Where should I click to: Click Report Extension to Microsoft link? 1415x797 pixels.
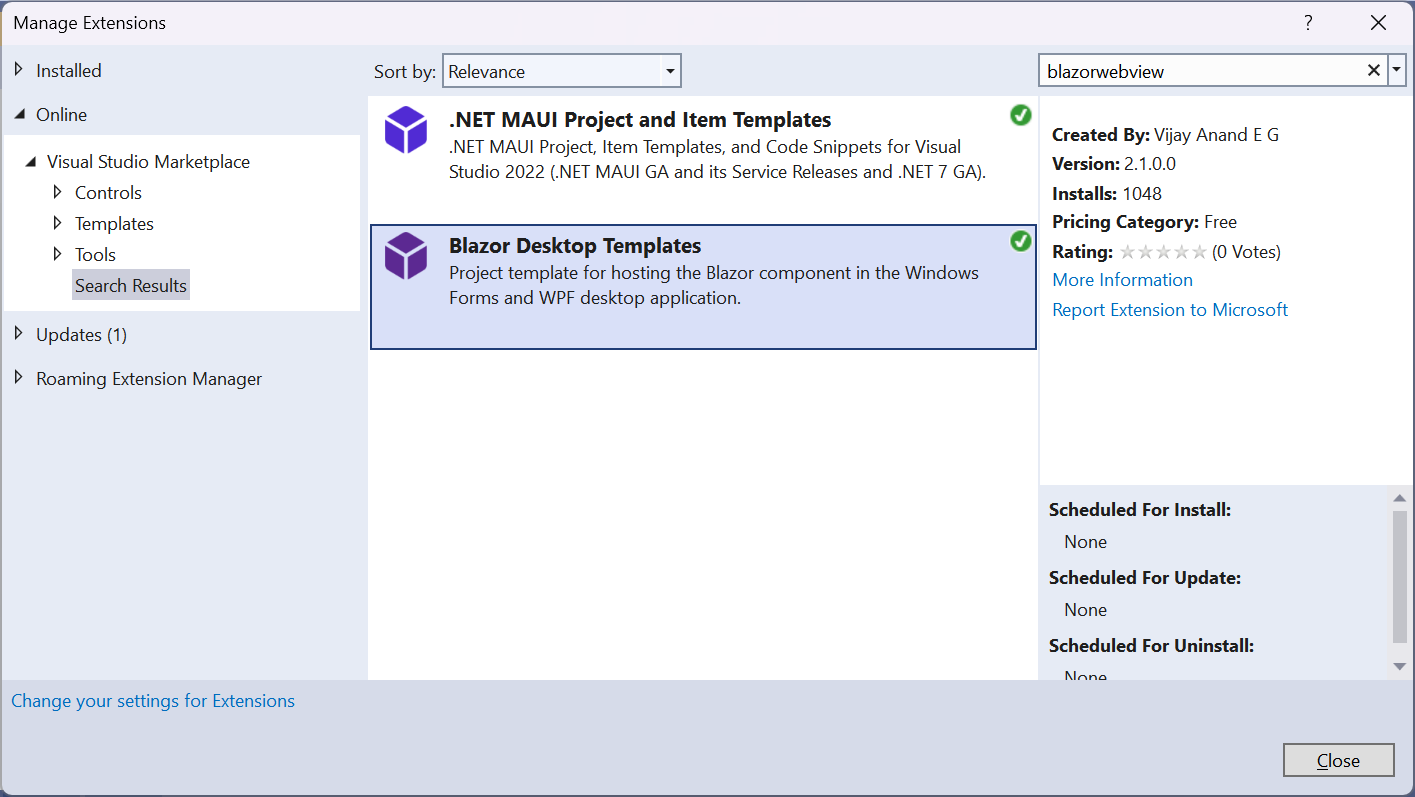pos(1170,310)
